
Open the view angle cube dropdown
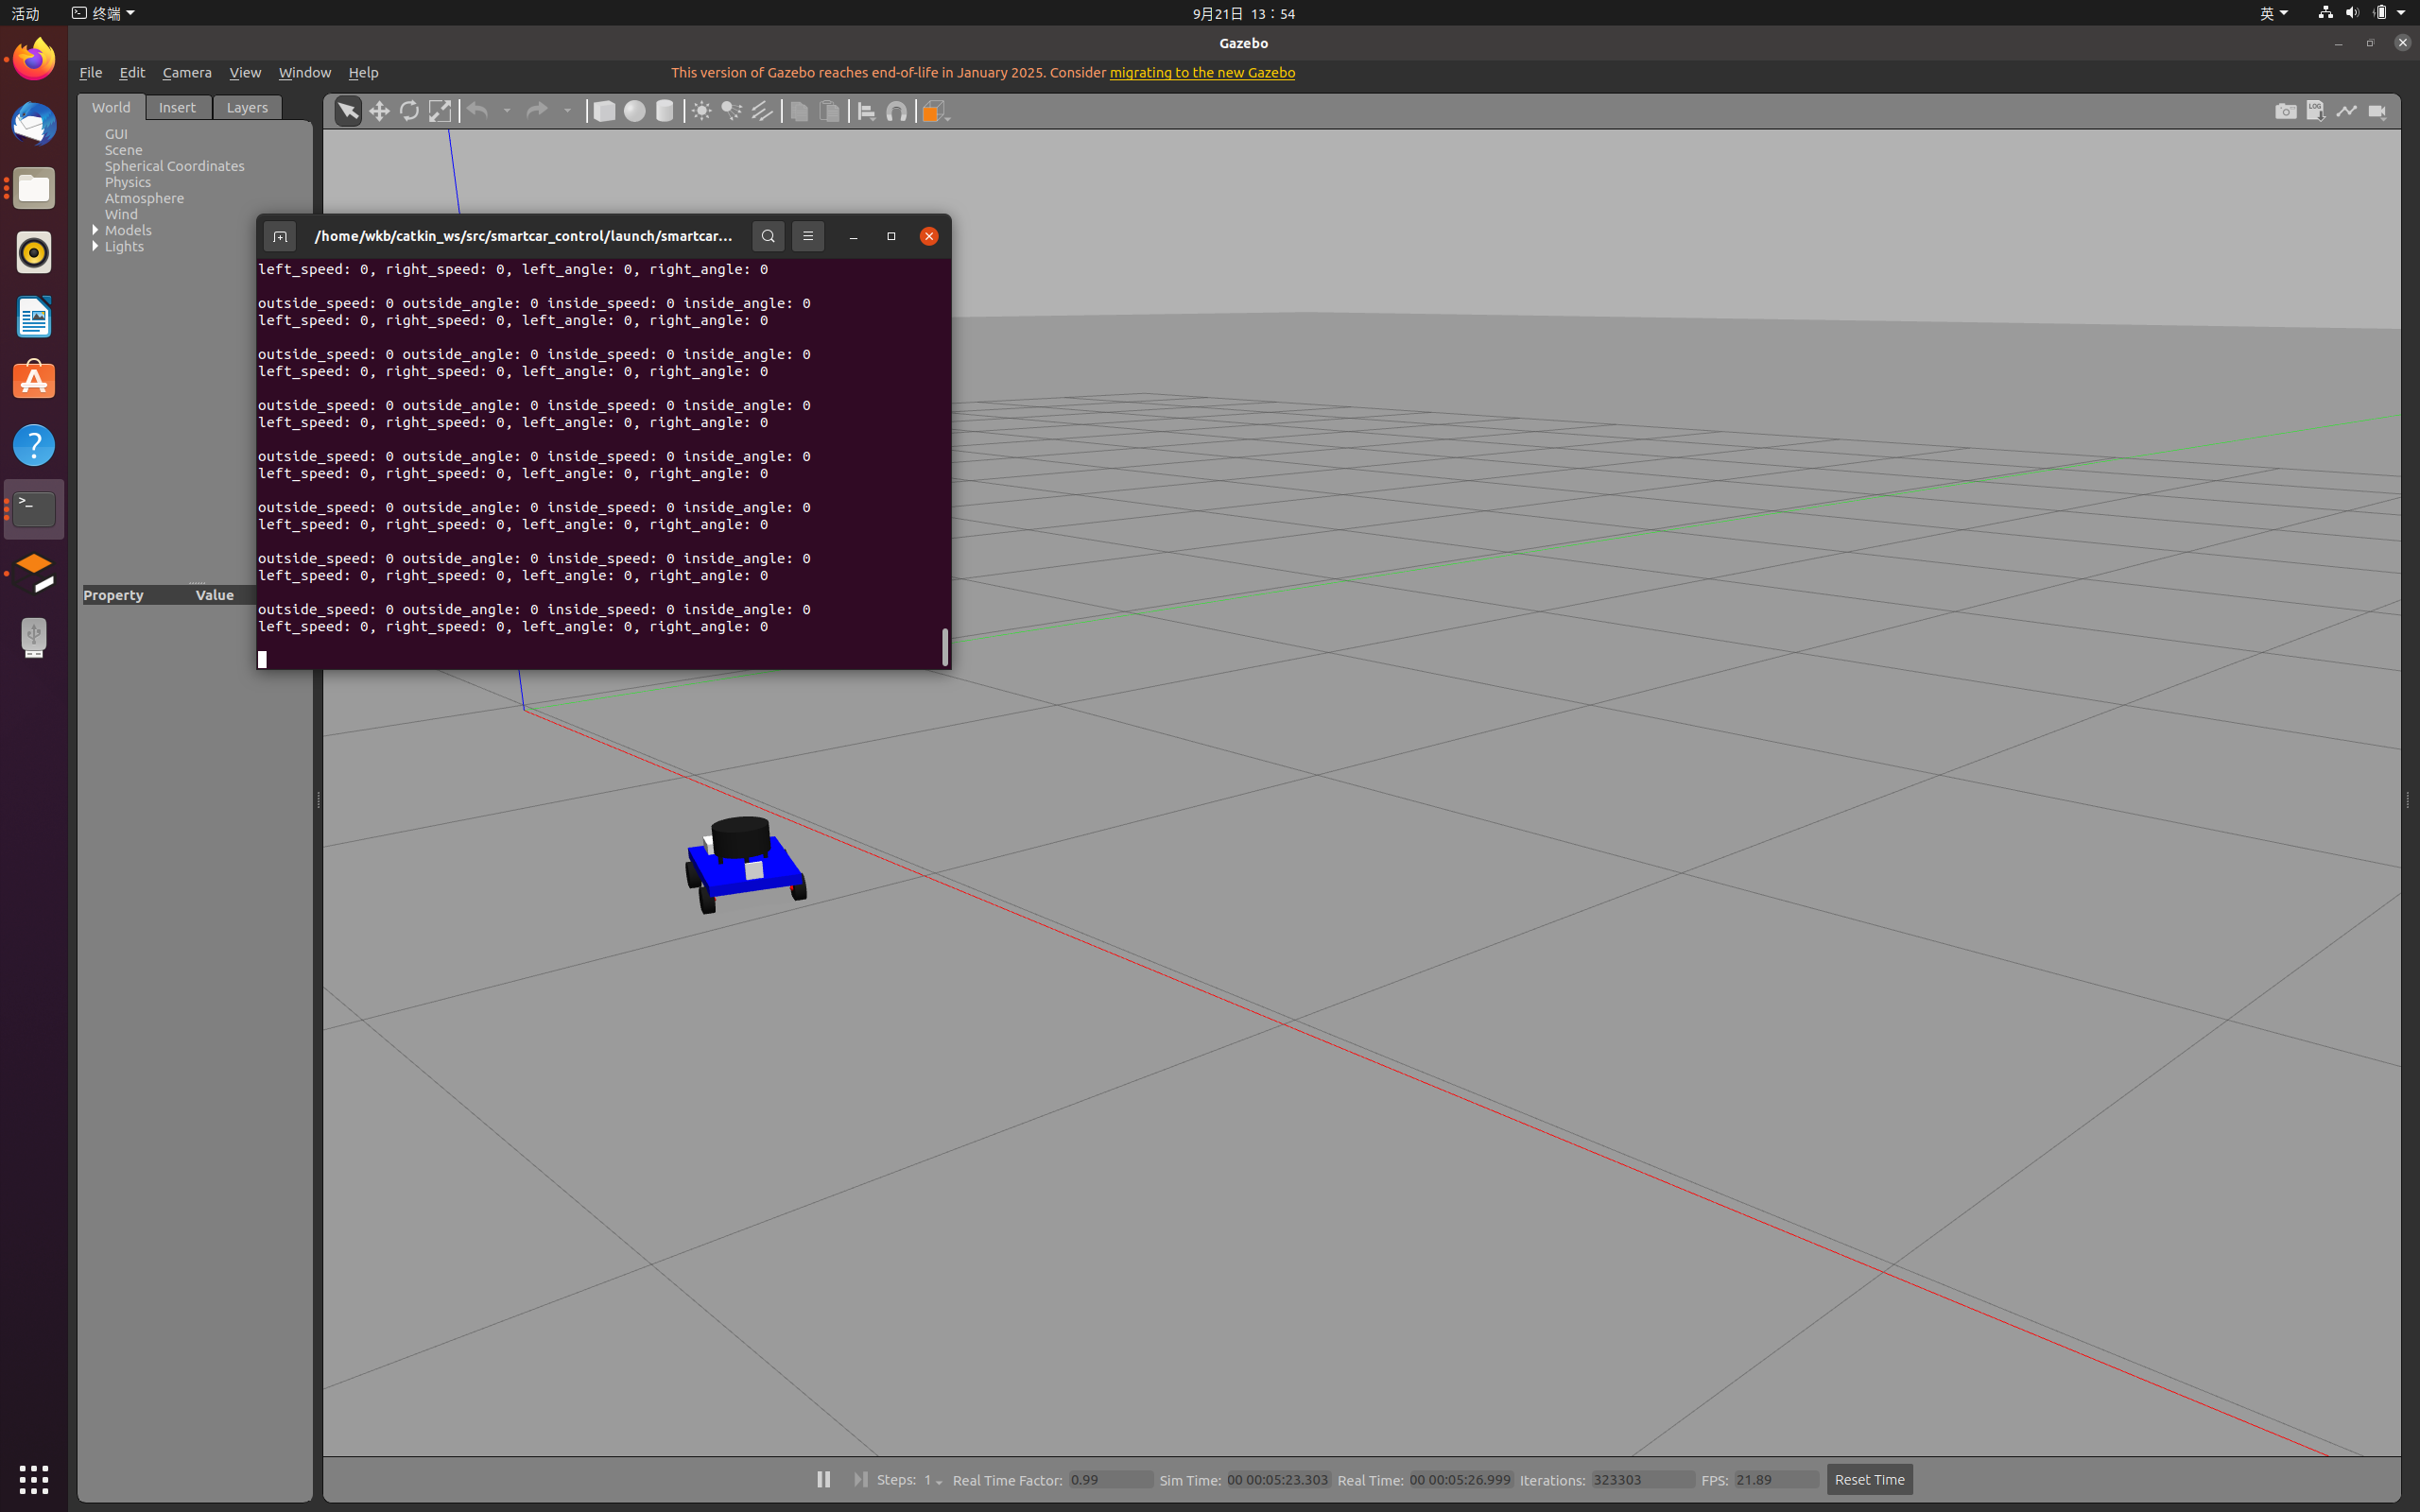click(x=935, y=111)
